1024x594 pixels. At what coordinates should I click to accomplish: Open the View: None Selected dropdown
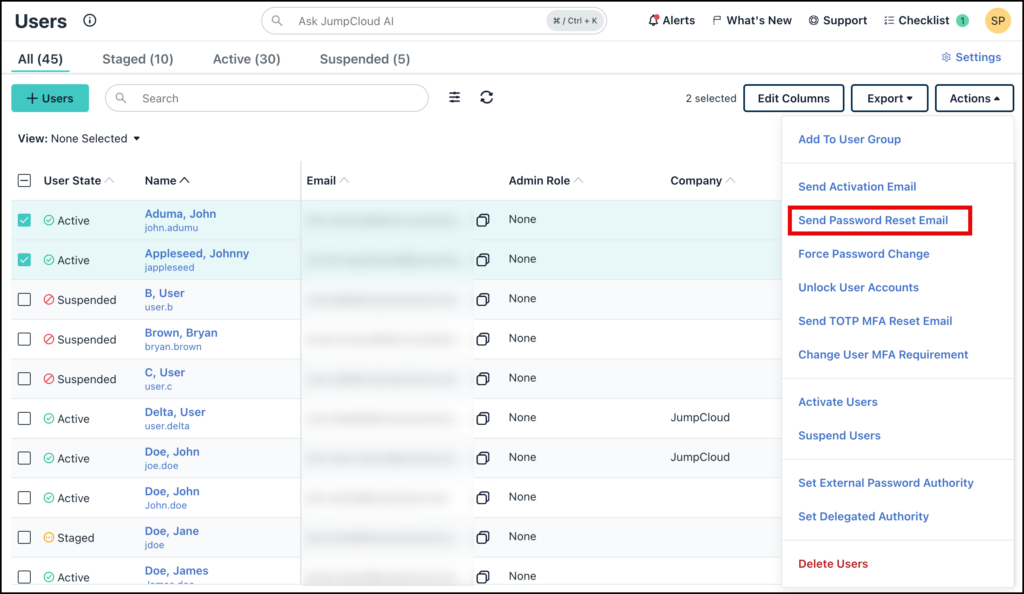[78, 138]
